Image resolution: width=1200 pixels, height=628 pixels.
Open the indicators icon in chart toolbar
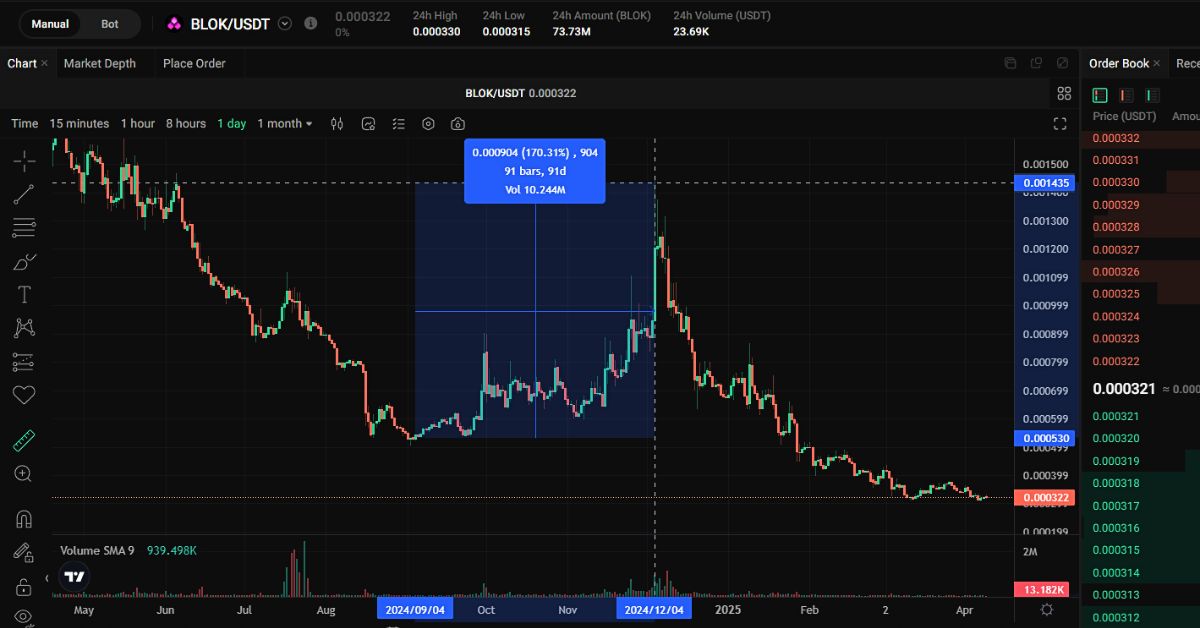coord(368,124)
